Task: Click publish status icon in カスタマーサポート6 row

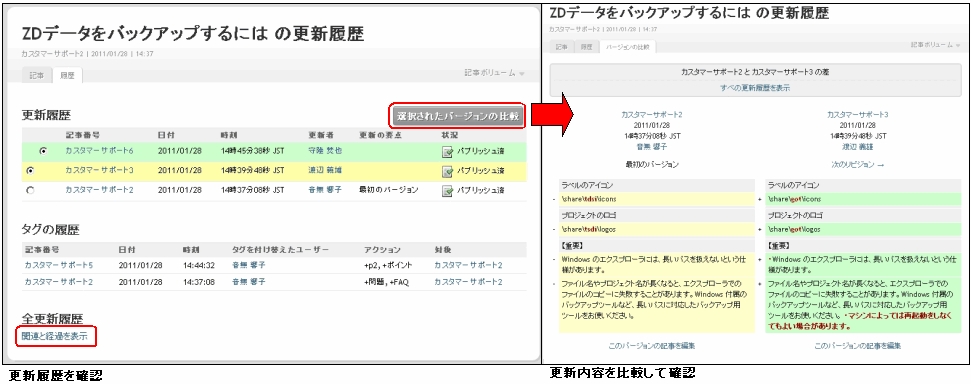Action: [x=448, y=152]
